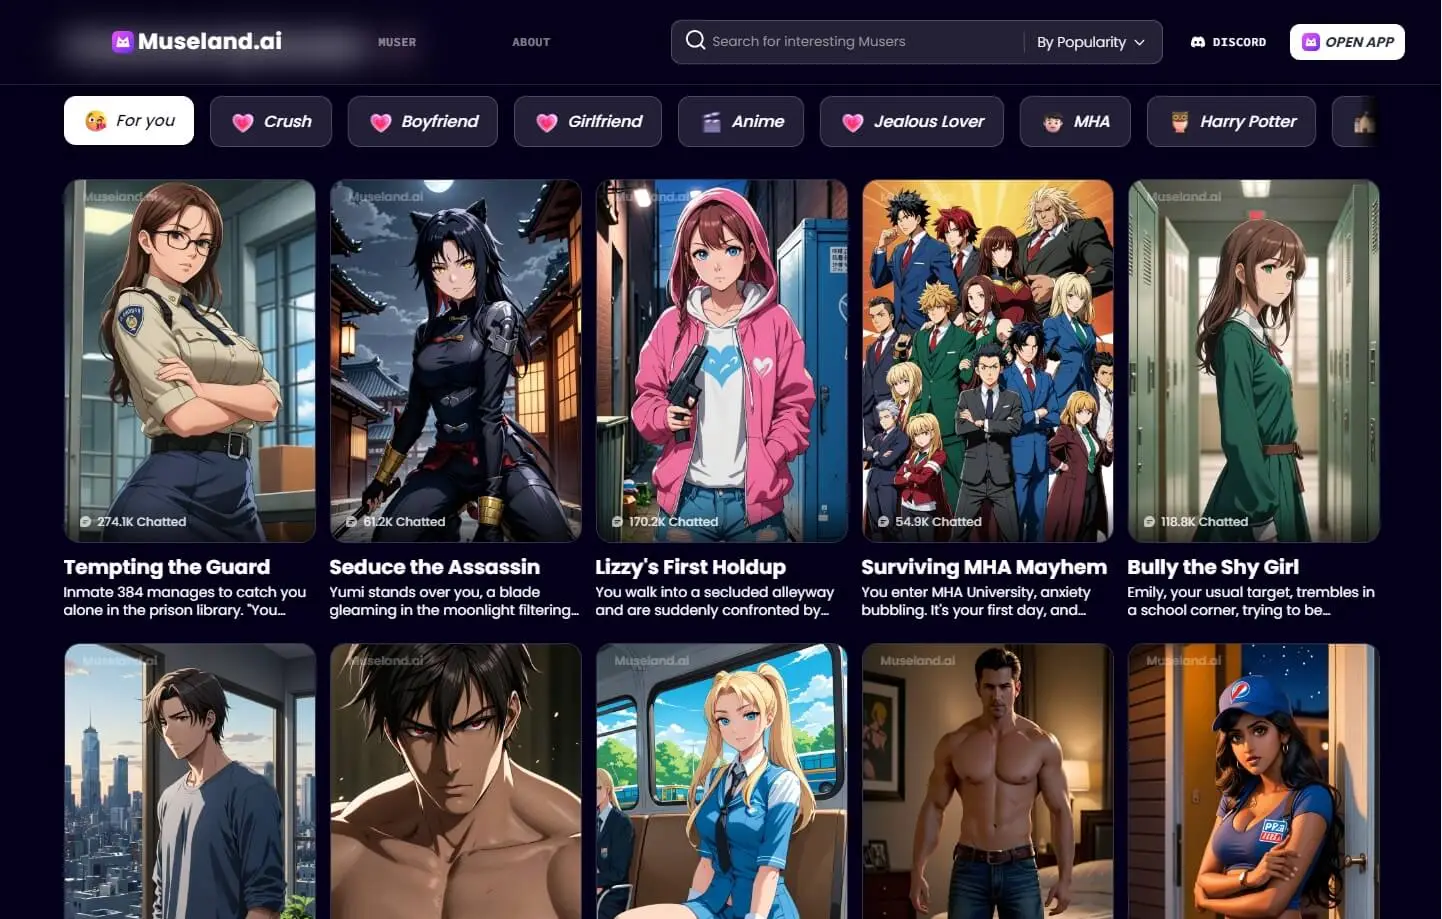This screenshot has width=1442, height=919.
Task: Click chat bubble icon next to 170.2K Chatted
Action: 617,522
